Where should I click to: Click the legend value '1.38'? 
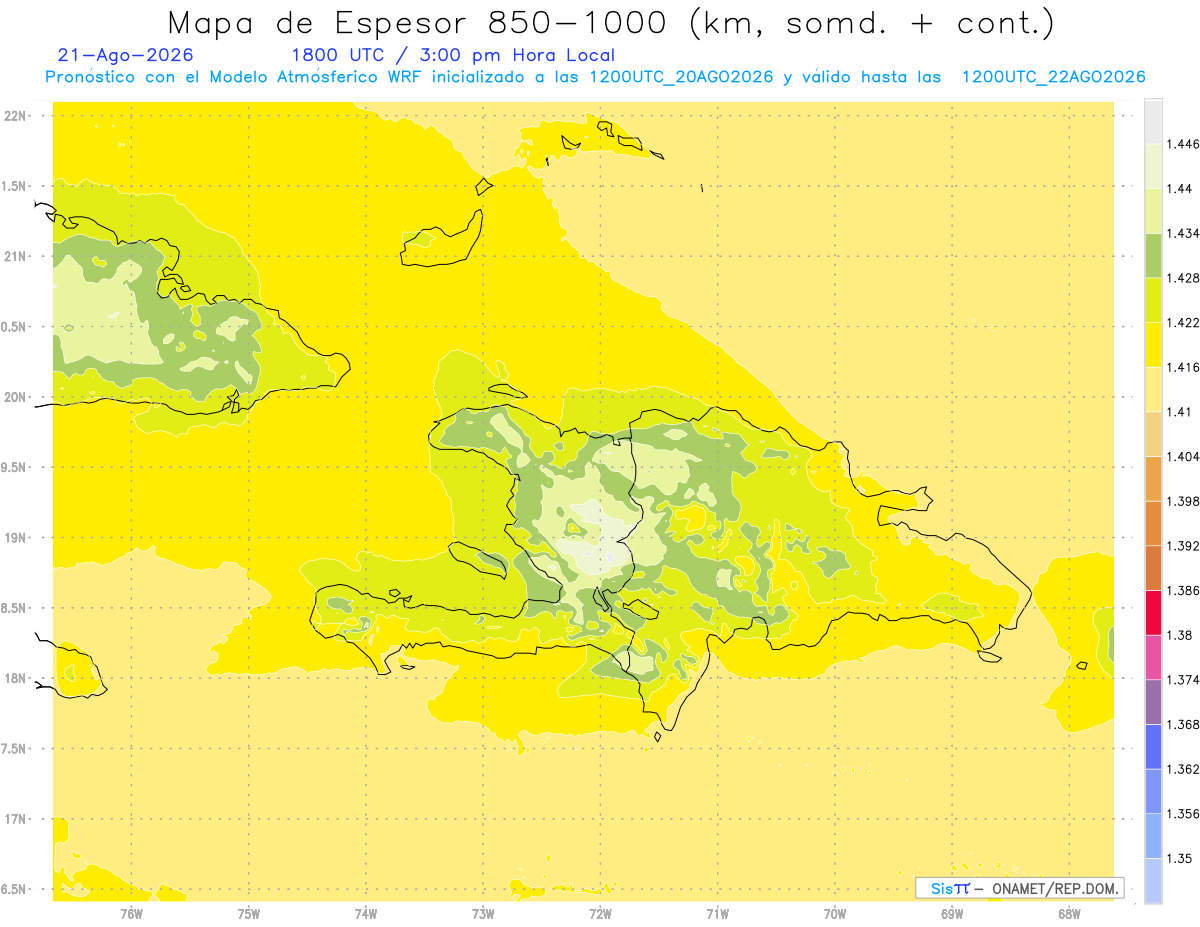click(1180, 635)
